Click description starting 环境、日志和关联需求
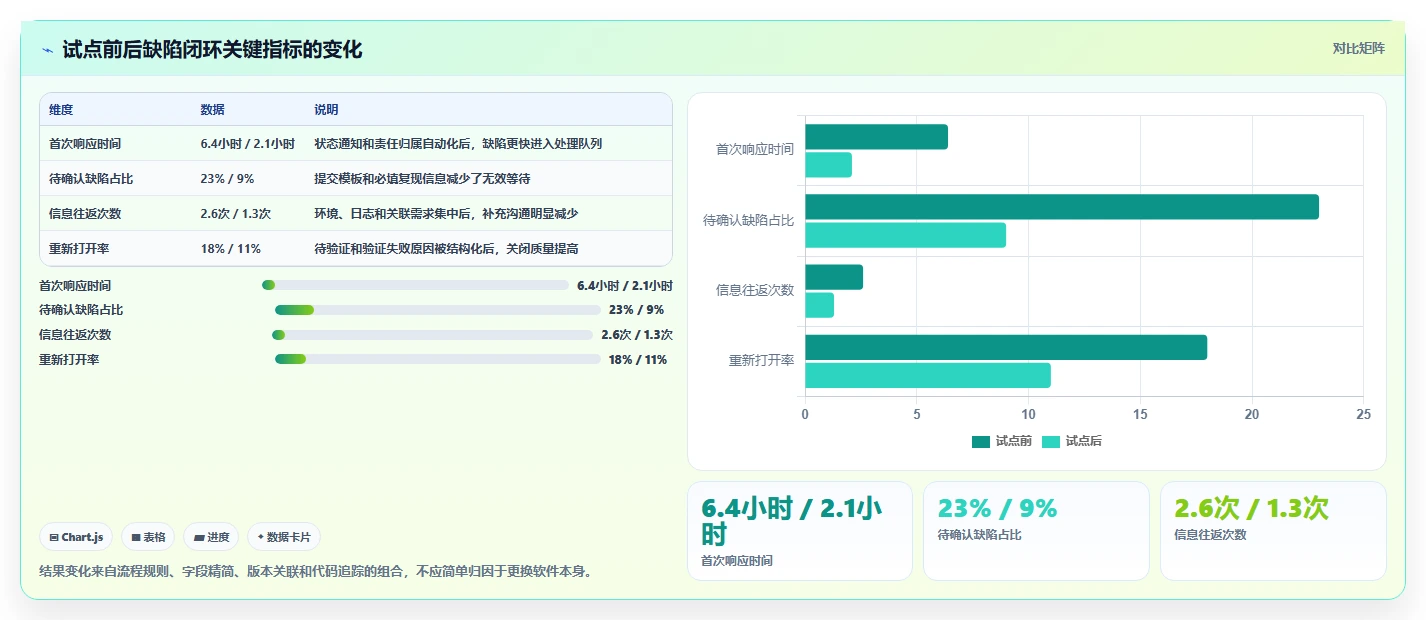1426x620 pixels. coord(446,214)
